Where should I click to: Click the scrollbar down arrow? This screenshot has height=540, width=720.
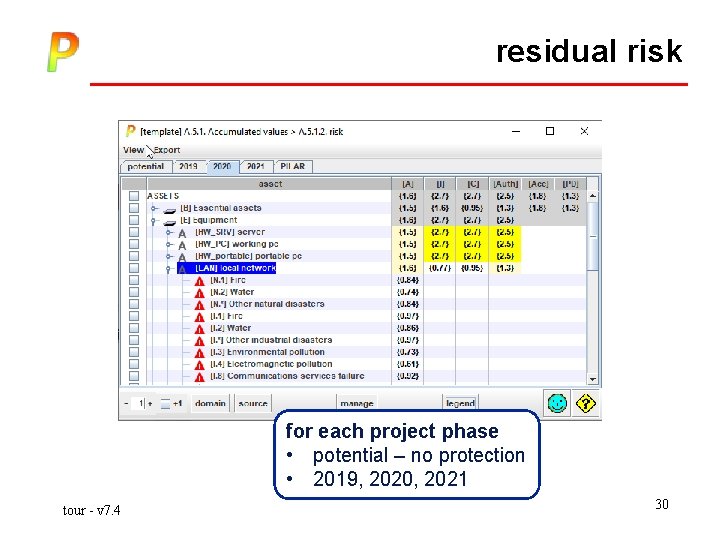pos(593,379)
